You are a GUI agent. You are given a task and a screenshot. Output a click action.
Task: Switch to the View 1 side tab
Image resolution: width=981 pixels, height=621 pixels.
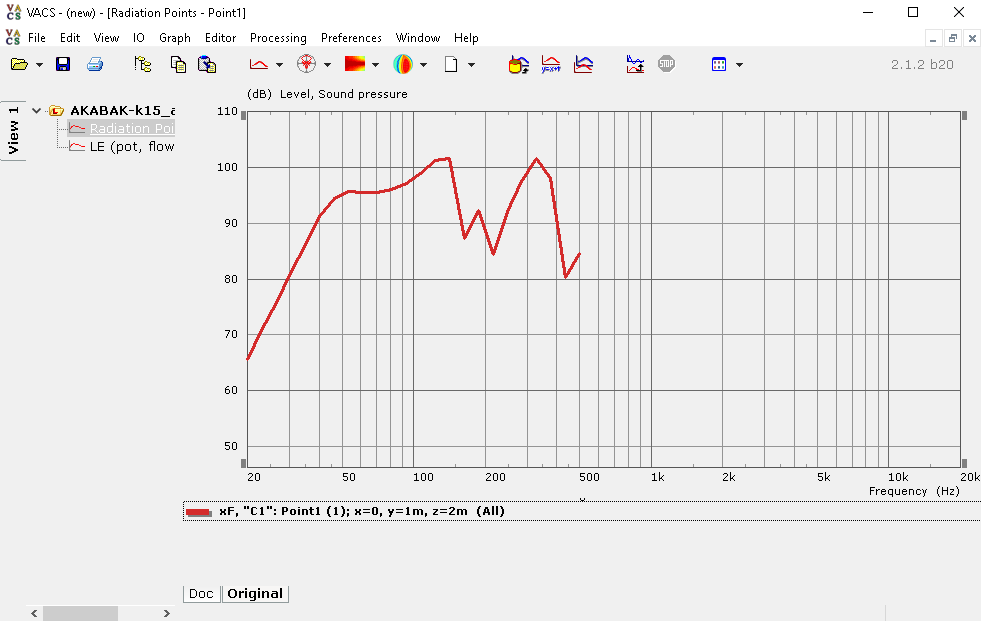pyautogui.click(x=13, y=131)
